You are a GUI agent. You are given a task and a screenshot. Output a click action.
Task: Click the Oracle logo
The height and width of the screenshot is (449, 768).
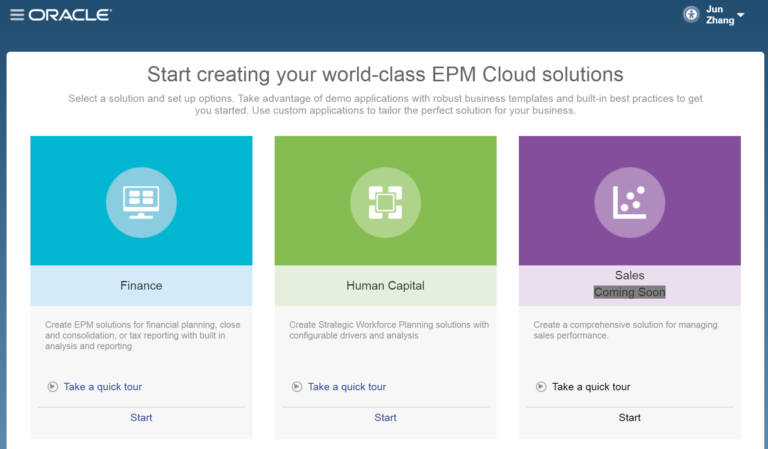(70, 15)
